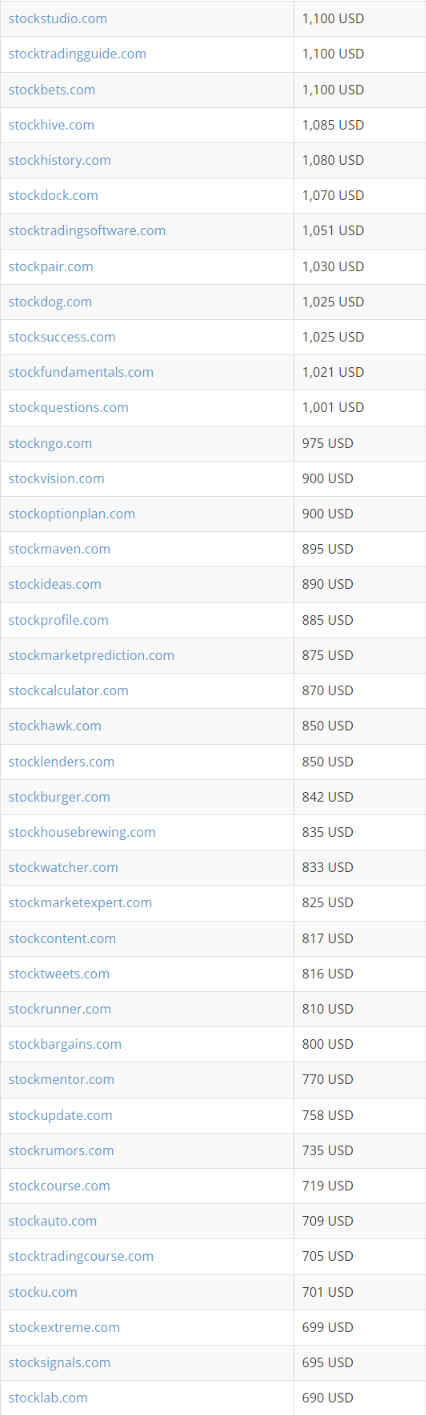Open stockmarketprediction.com listing
426x1415 pixels.
pos(91,655)
